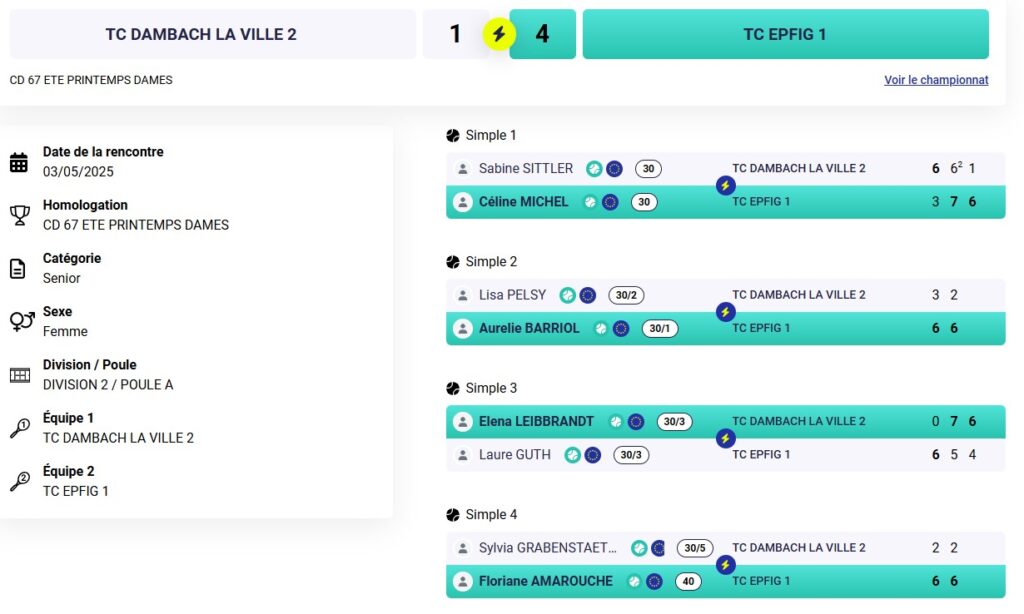Click the grid icon next to Division / Poule
The height and width of the screenshot is (614, 1024).
click(x=19, y=375)
